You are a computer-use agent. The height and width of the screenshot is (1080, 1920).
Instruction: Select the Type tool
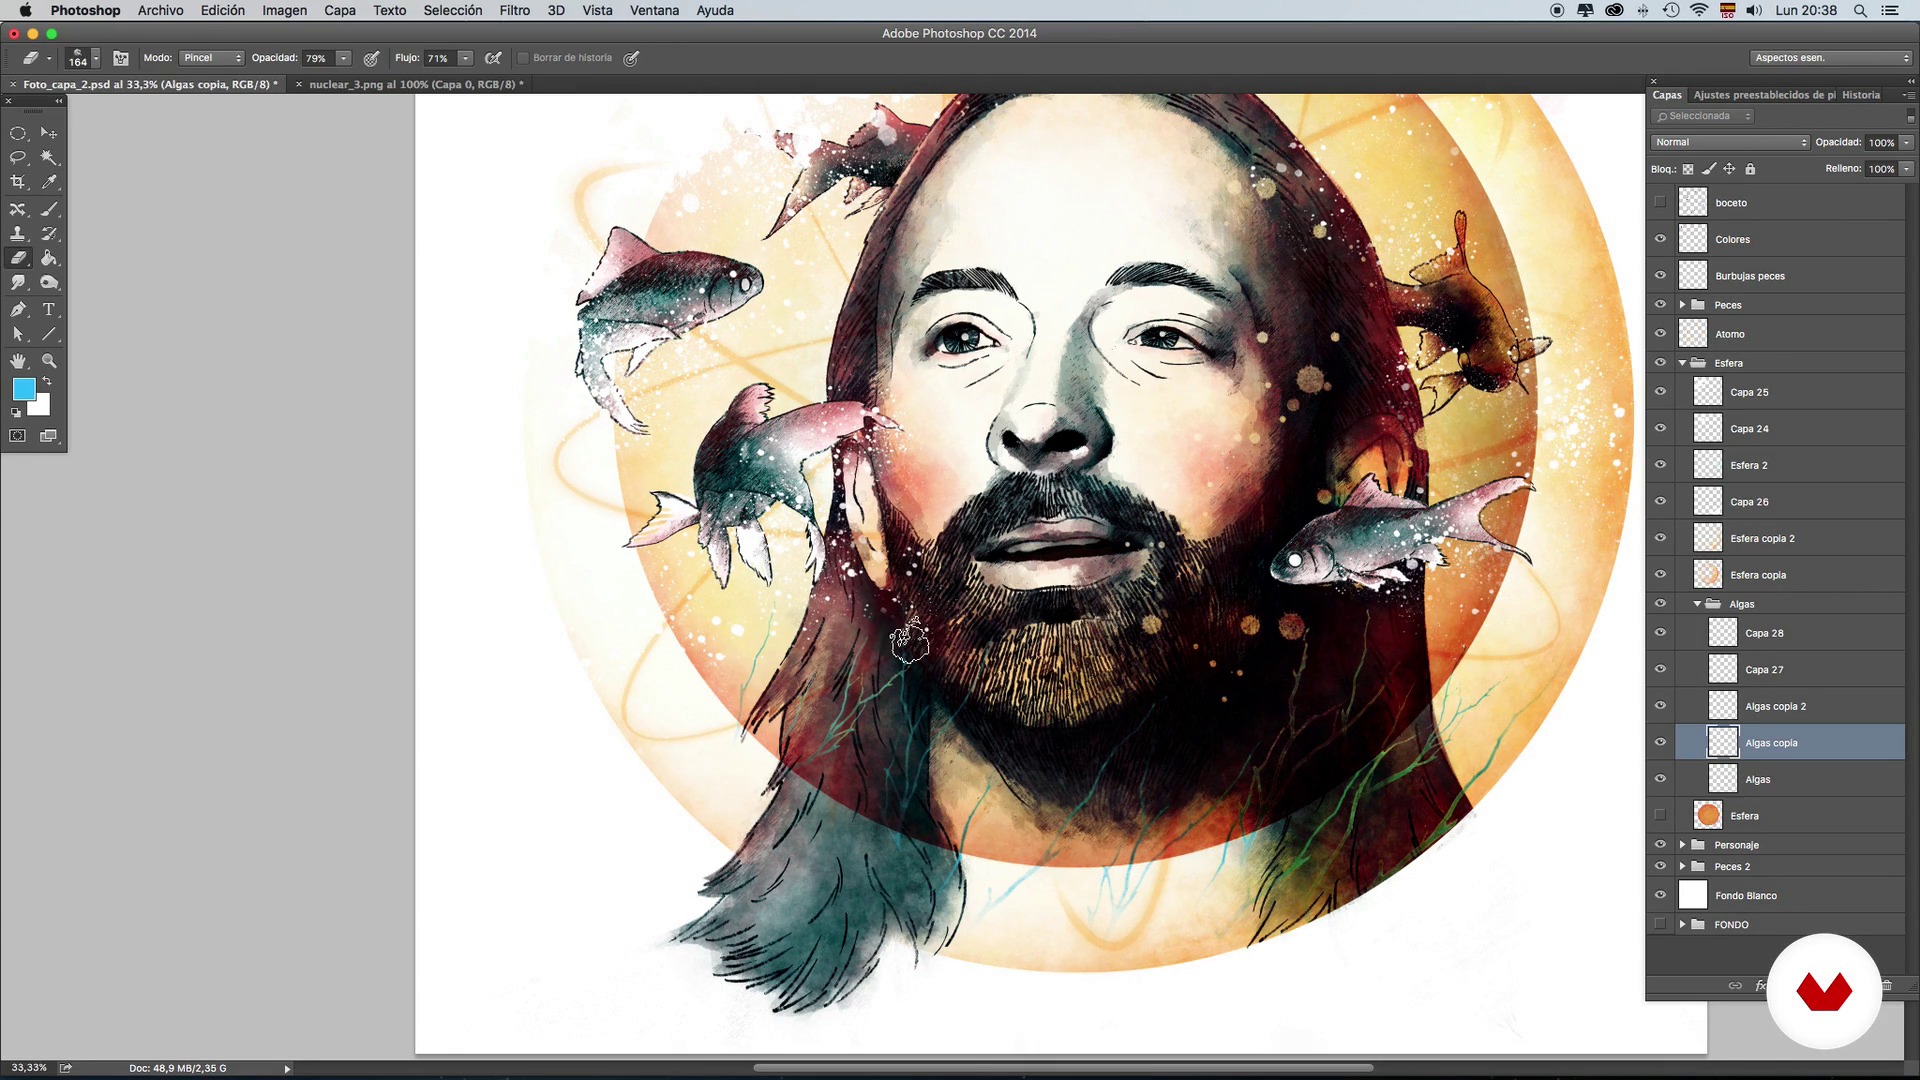point(49,310)
